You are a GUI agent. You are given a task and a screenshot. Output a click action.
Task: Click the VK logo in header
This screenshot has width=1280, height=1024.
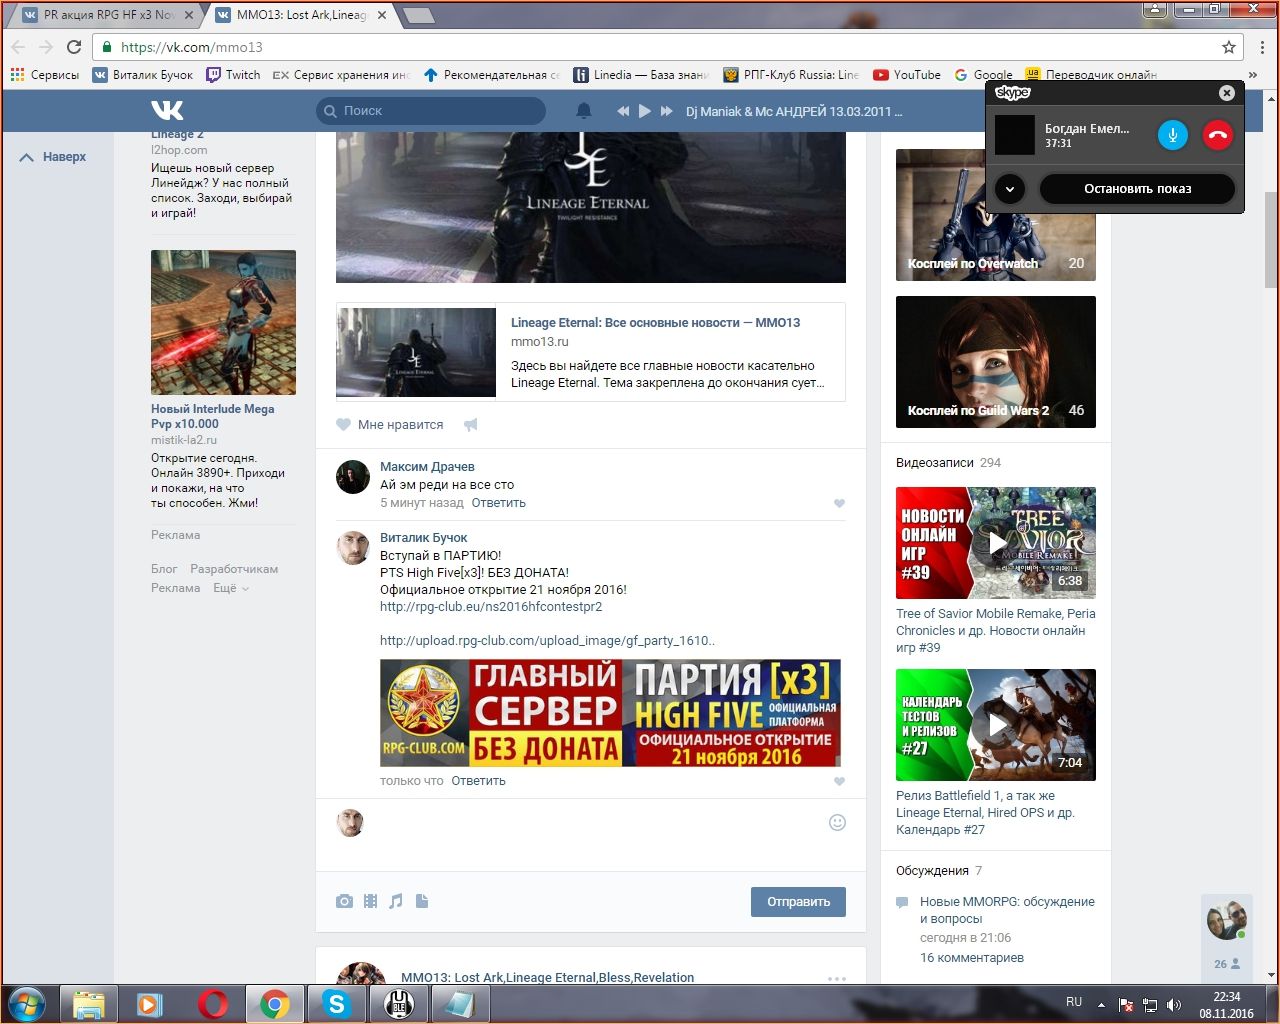pyautogui.click(x=167, y=110)
